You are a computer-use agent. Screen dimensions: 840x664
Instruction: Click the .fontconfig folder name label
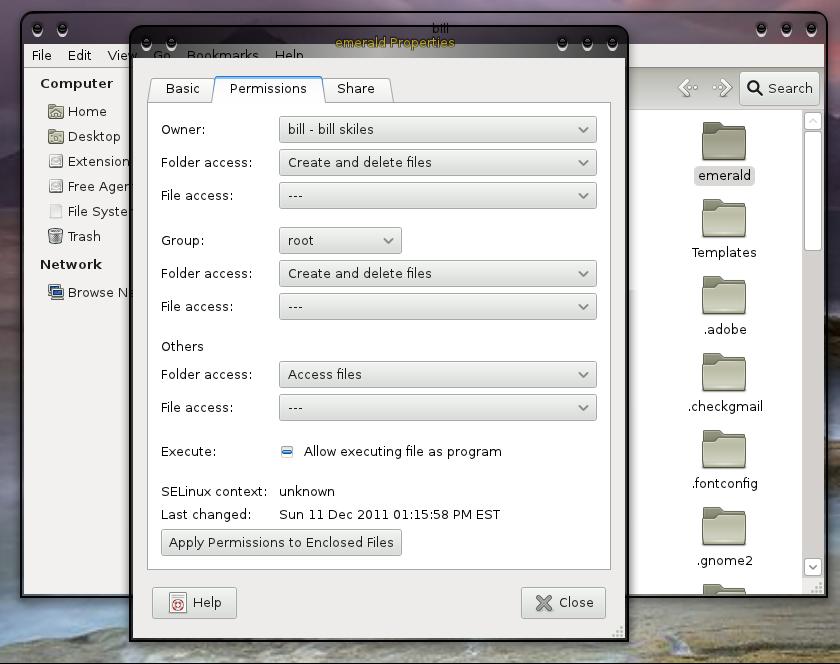pyautogui.click(x=724, y=483)
